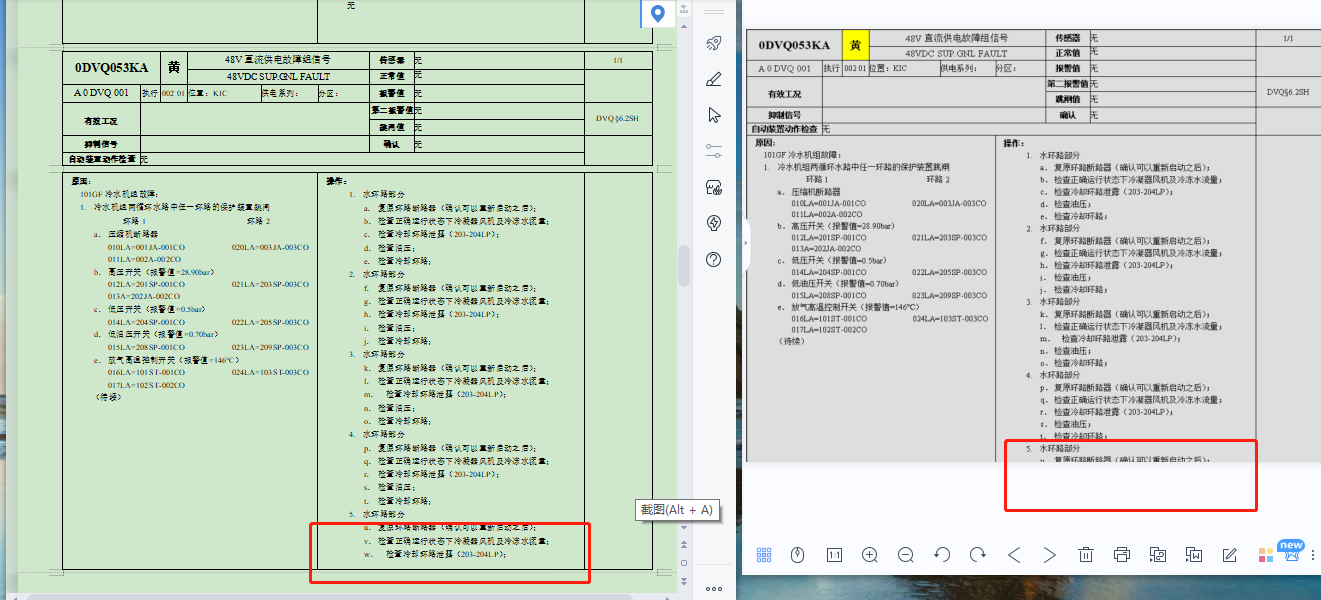
Task: Click the zoom out magnifier
Action: click(906, 555)
